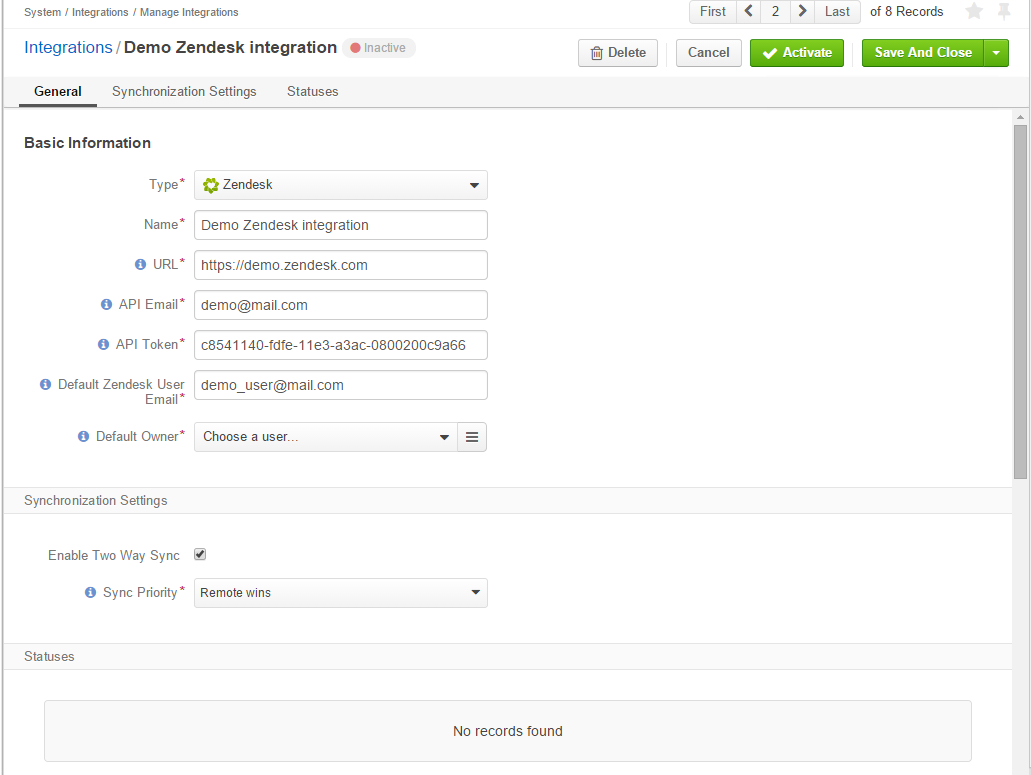The image size is (1031, 775).
Task: Open the Sync Priority dropdown
Action: pos(341,593)
